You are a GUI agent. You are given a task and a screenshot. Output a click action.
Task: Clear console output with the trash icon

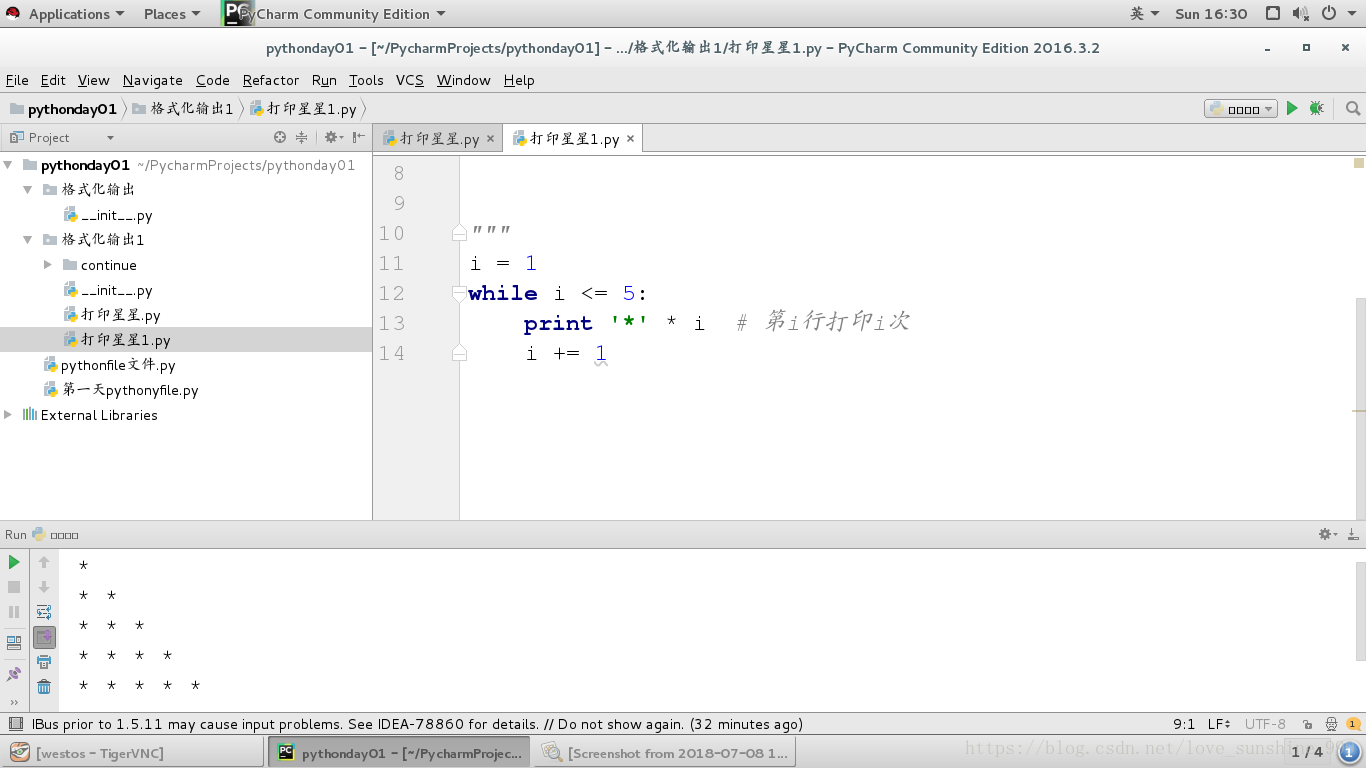point(44,687)
